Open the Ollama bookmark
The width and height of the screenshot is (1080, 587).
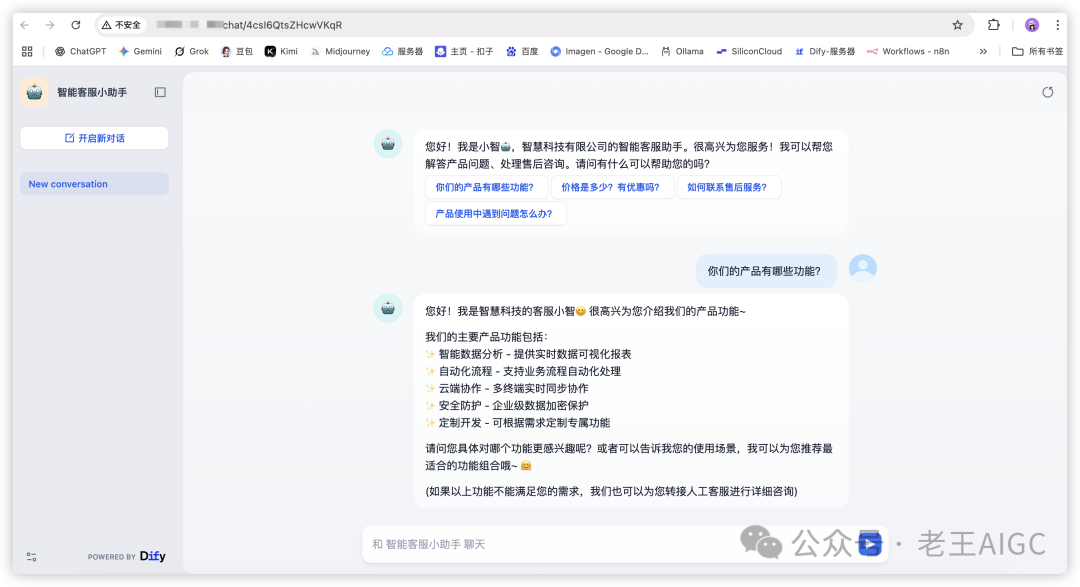682,51
